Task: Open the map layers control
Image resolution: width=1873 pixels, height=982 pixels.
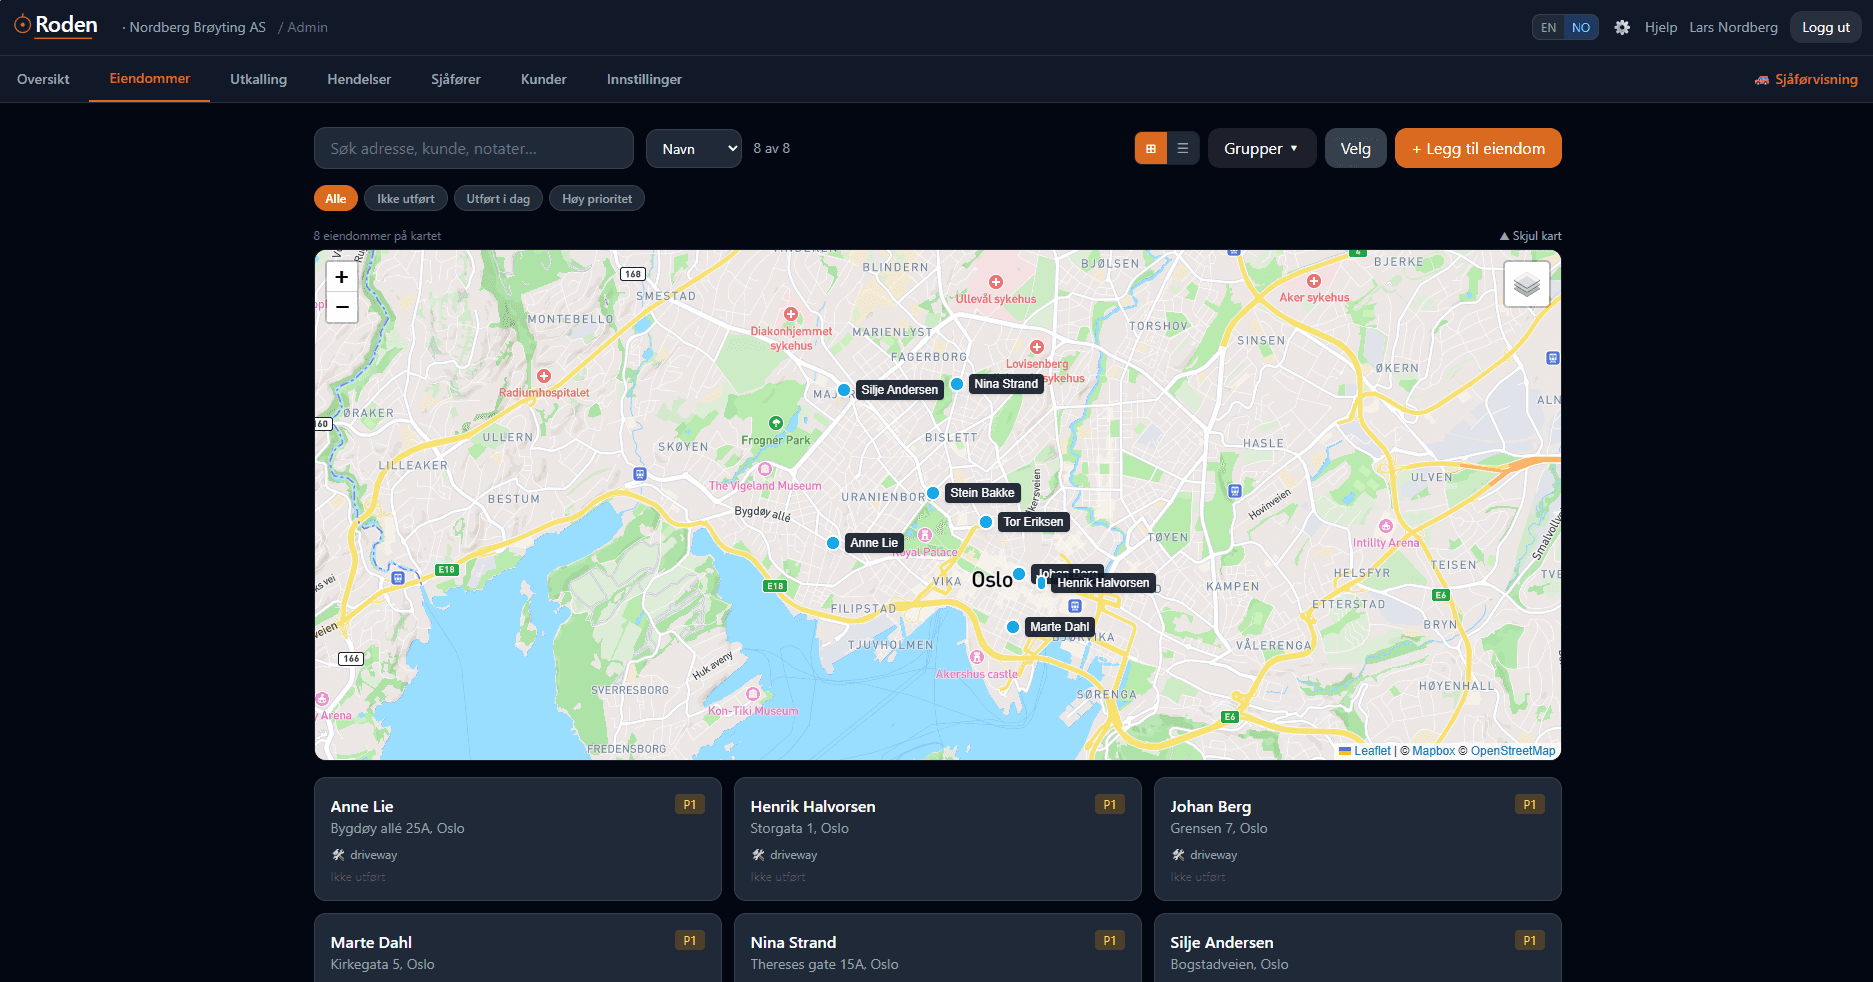Action: click(1527, 284)
